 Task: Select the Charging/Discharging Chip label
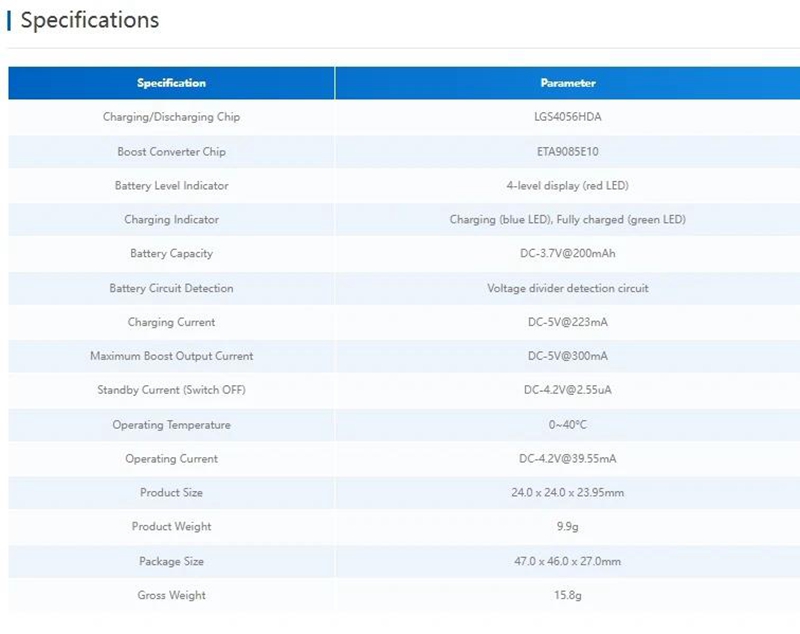171,117
